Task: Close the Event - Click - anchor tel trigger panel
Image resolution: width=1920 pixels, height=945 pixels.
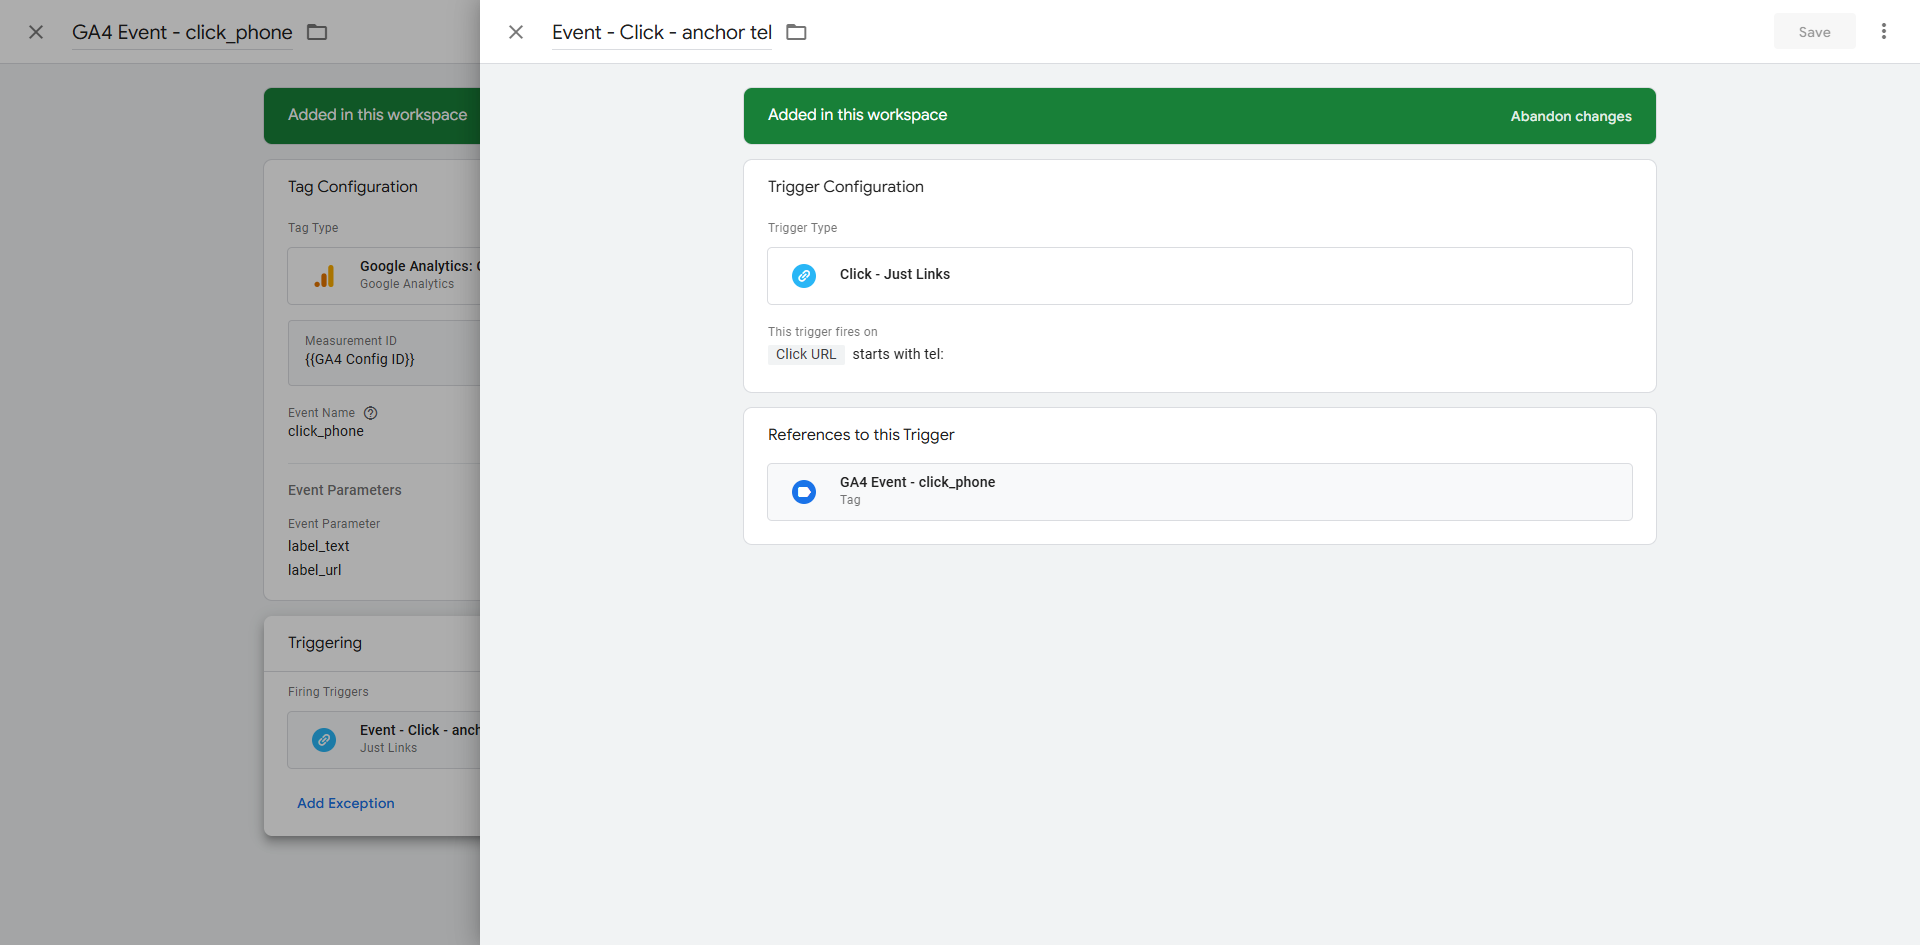Action: tap(516, 32)
